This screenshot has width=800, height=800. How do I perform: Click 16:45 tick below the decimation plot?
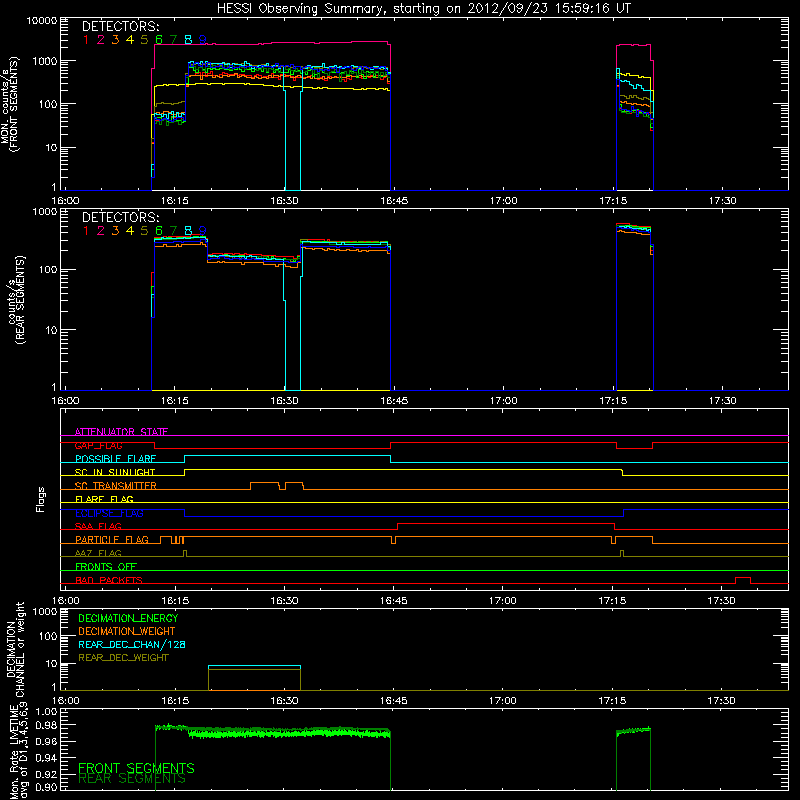pos(393,701)
